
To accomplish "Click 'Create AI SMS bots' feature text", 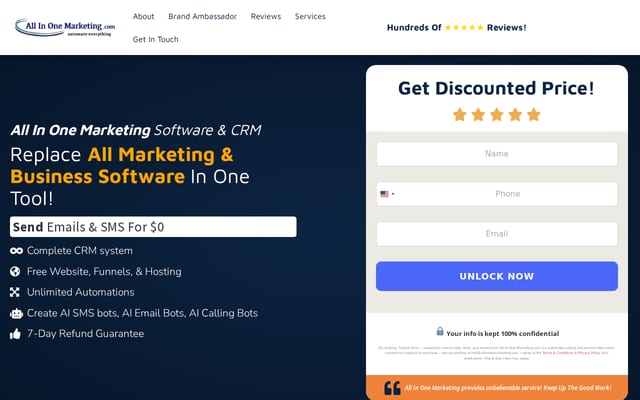I will tap(142, 313).
